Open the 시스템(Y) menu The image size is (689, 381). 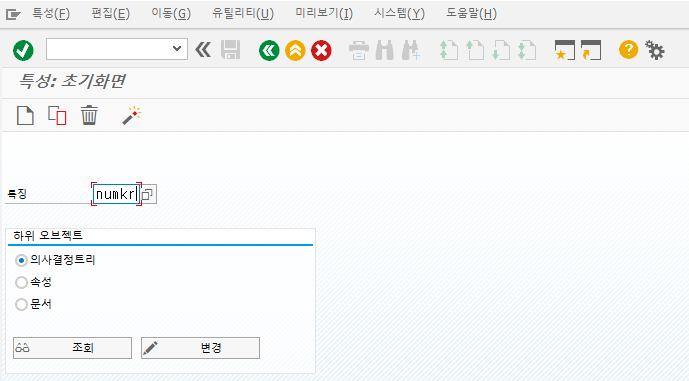[399, 14]
